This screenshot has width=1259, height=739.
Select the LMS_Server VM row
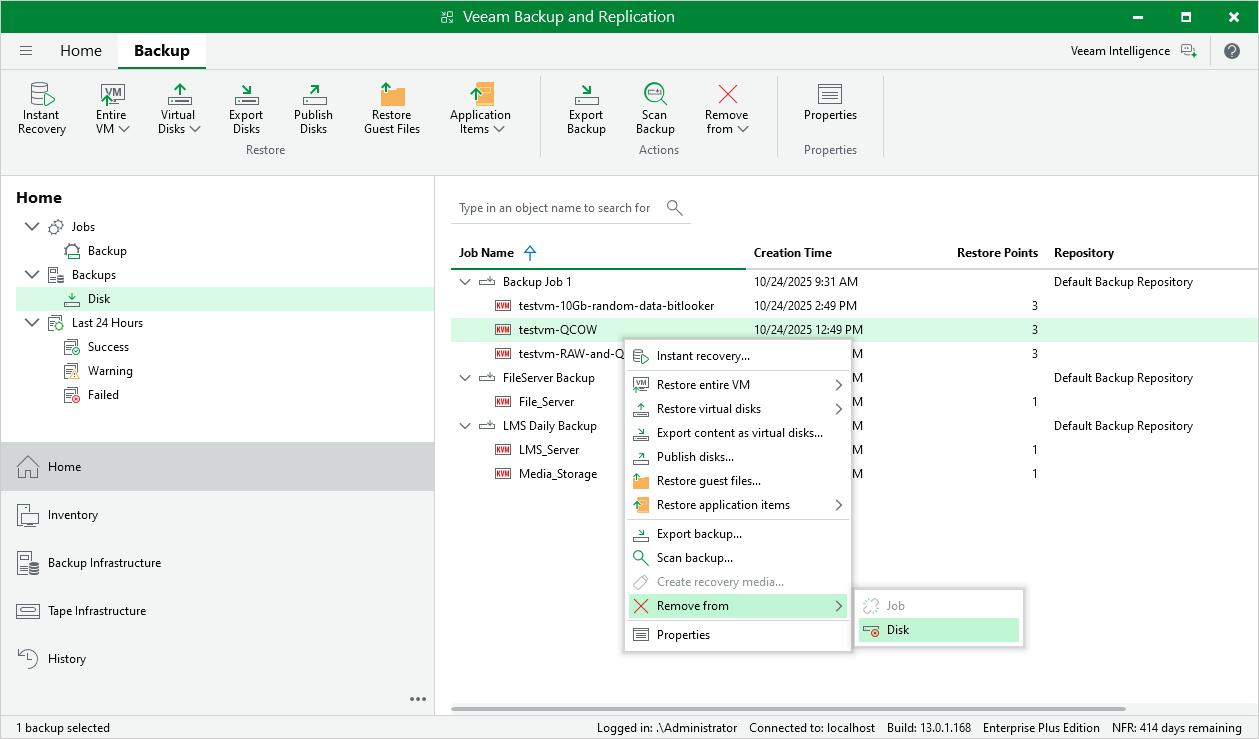coord(549,450)
